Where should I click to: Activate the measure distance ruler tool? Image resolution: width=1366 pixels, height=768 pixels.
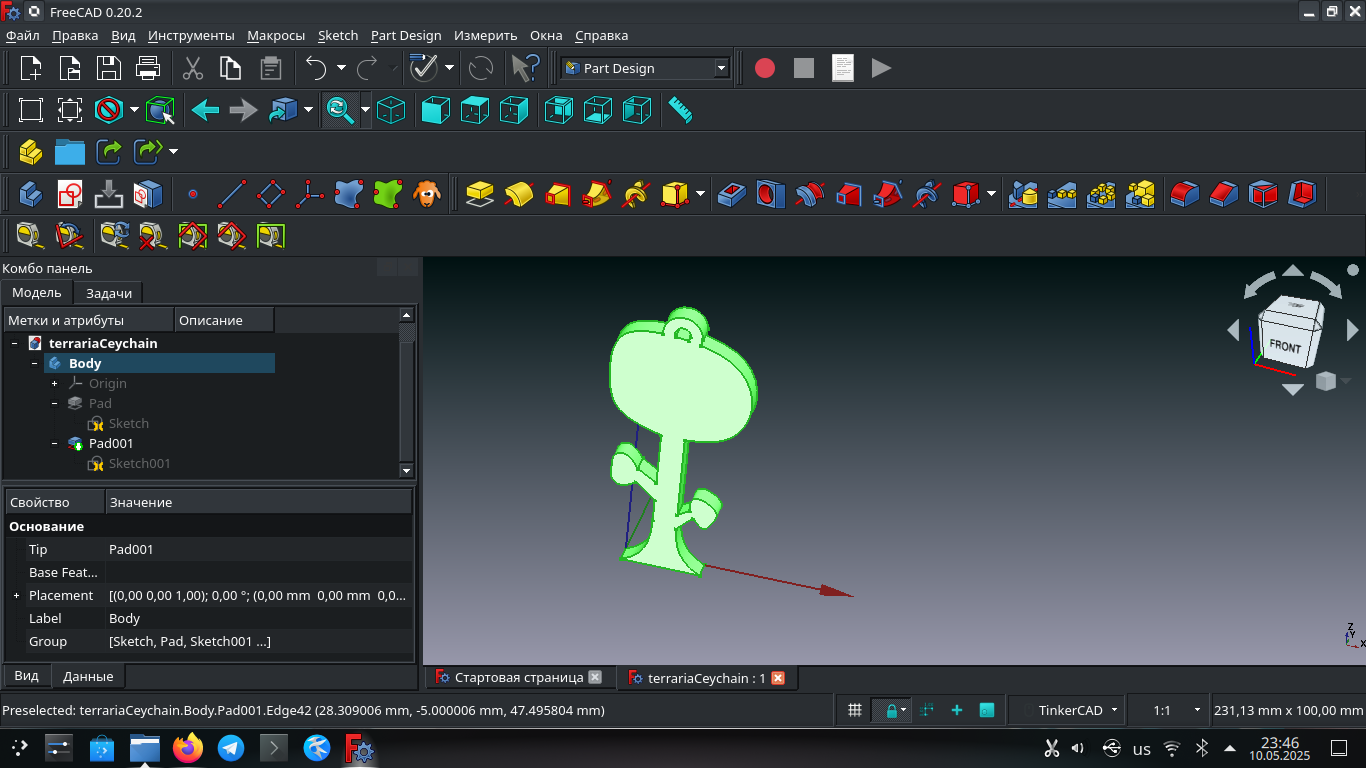pos(681,110)
